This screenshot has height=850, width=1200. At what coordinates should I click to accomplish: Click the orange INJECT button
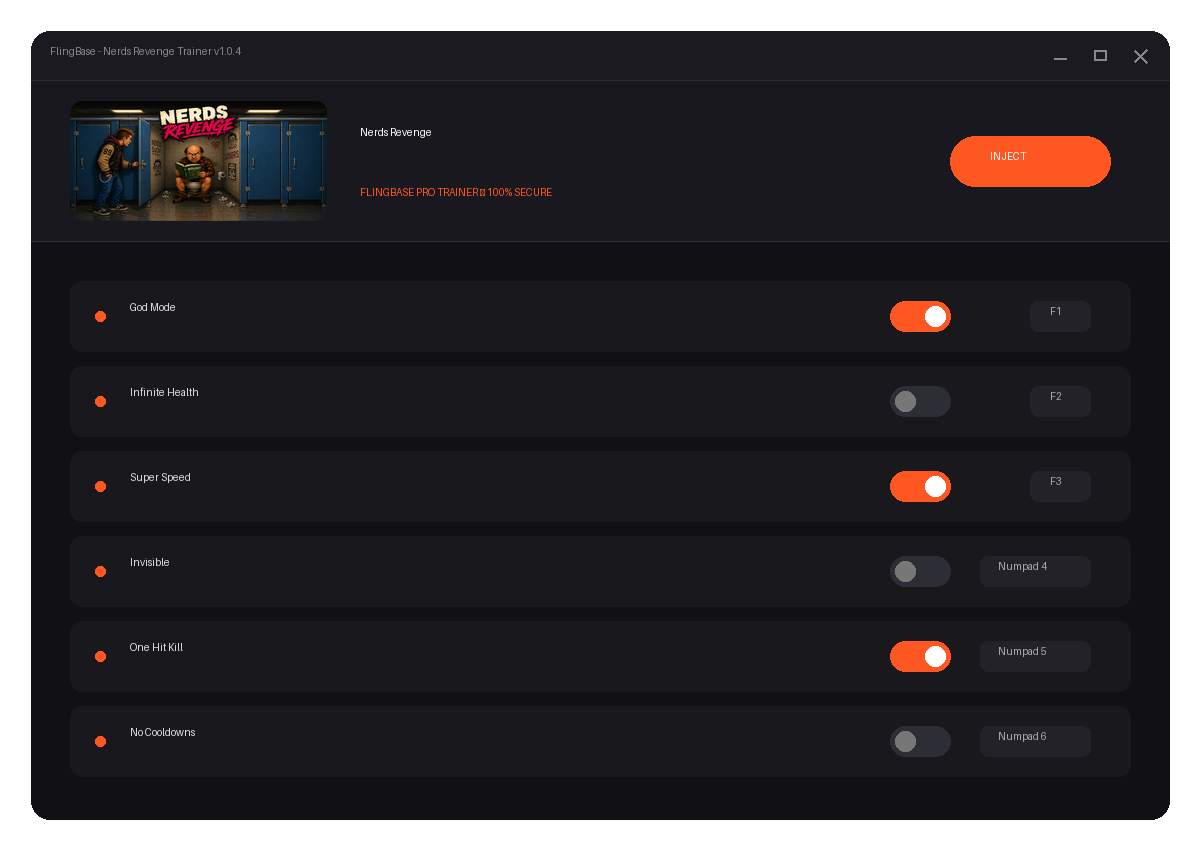coord(1030,161)
